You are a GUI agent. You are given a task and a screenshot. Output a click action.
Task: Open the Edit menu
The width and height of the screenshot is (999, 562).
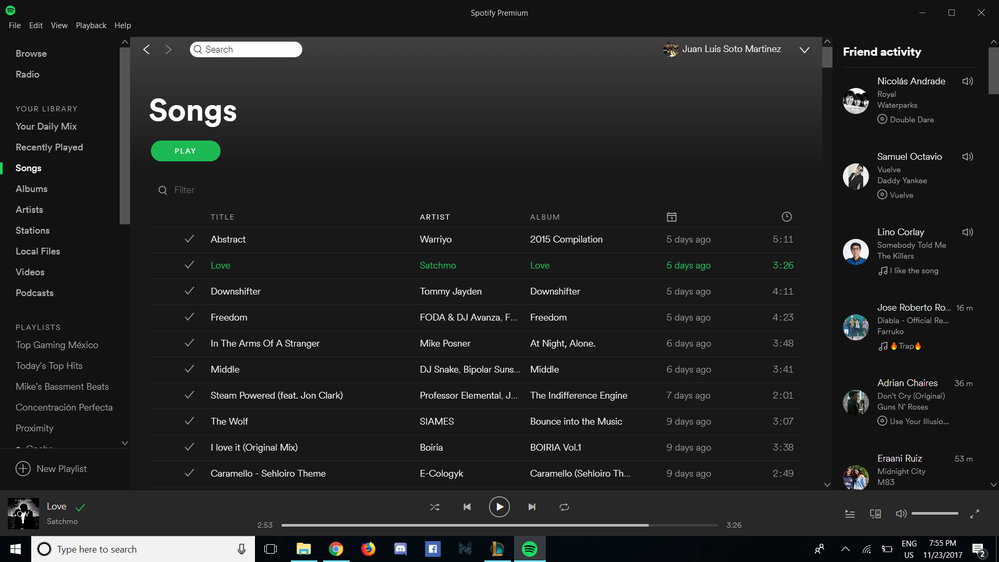coord(36,25)
